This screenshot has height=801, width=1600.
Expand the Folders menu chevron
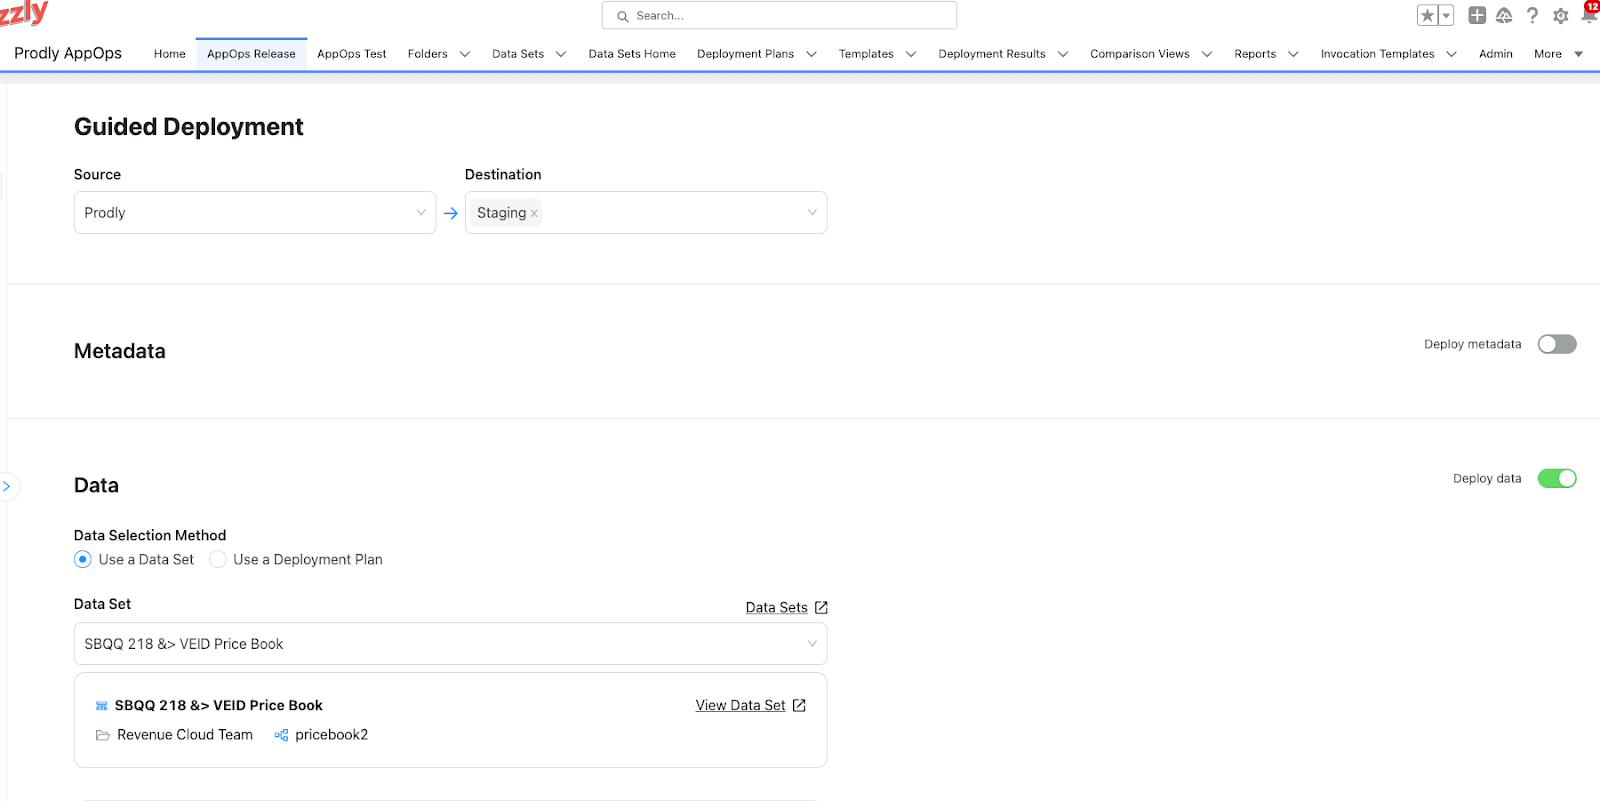[x=465, y=54]
